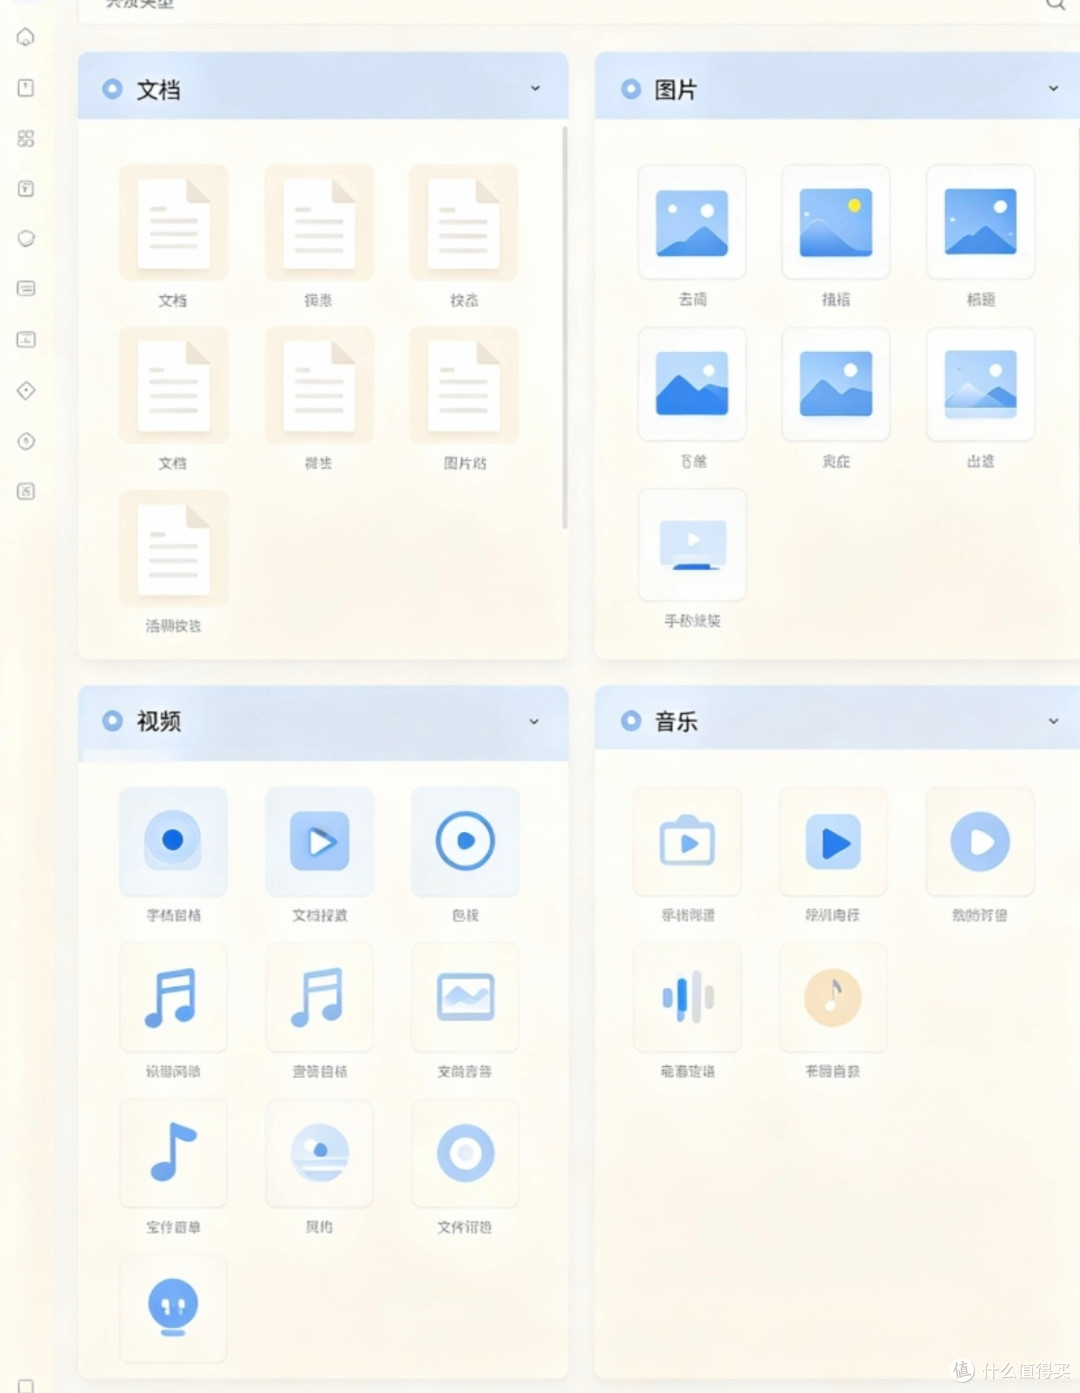
Task: Click the 视频 panel title text
Action: tap(159, 721)
